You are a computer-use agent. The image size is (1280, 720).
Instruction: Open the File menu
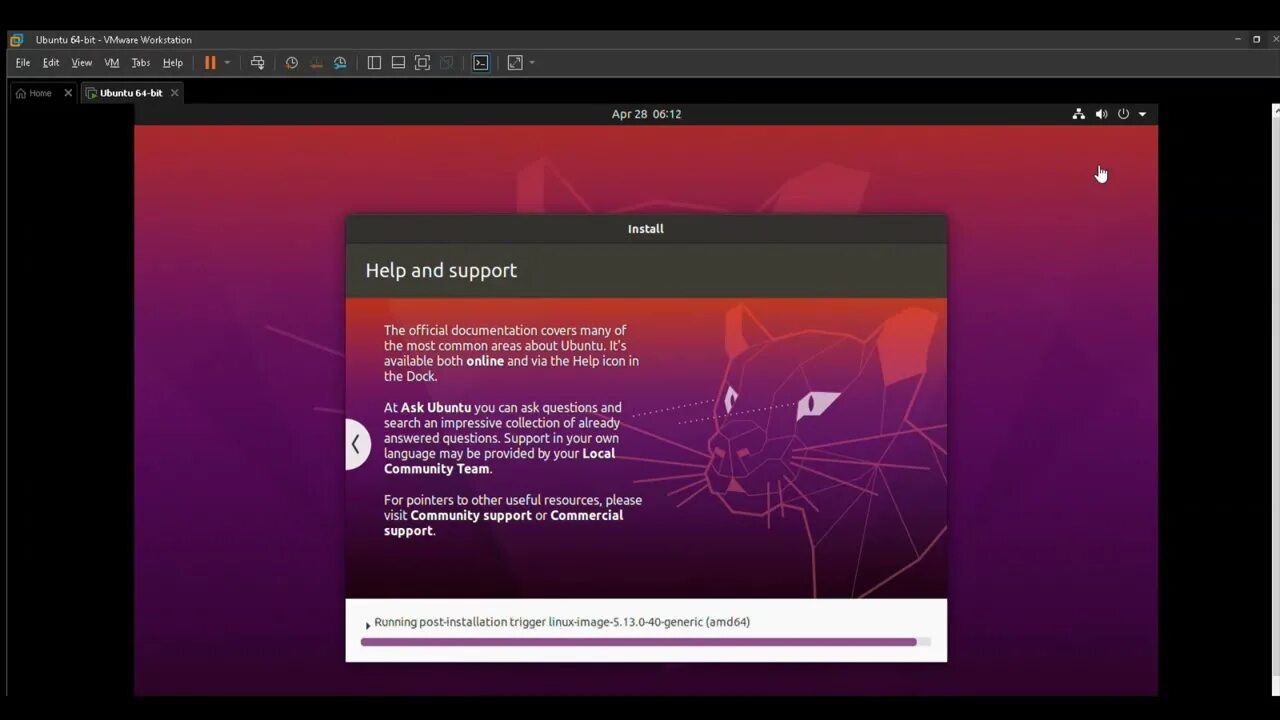tap(23, 62)
